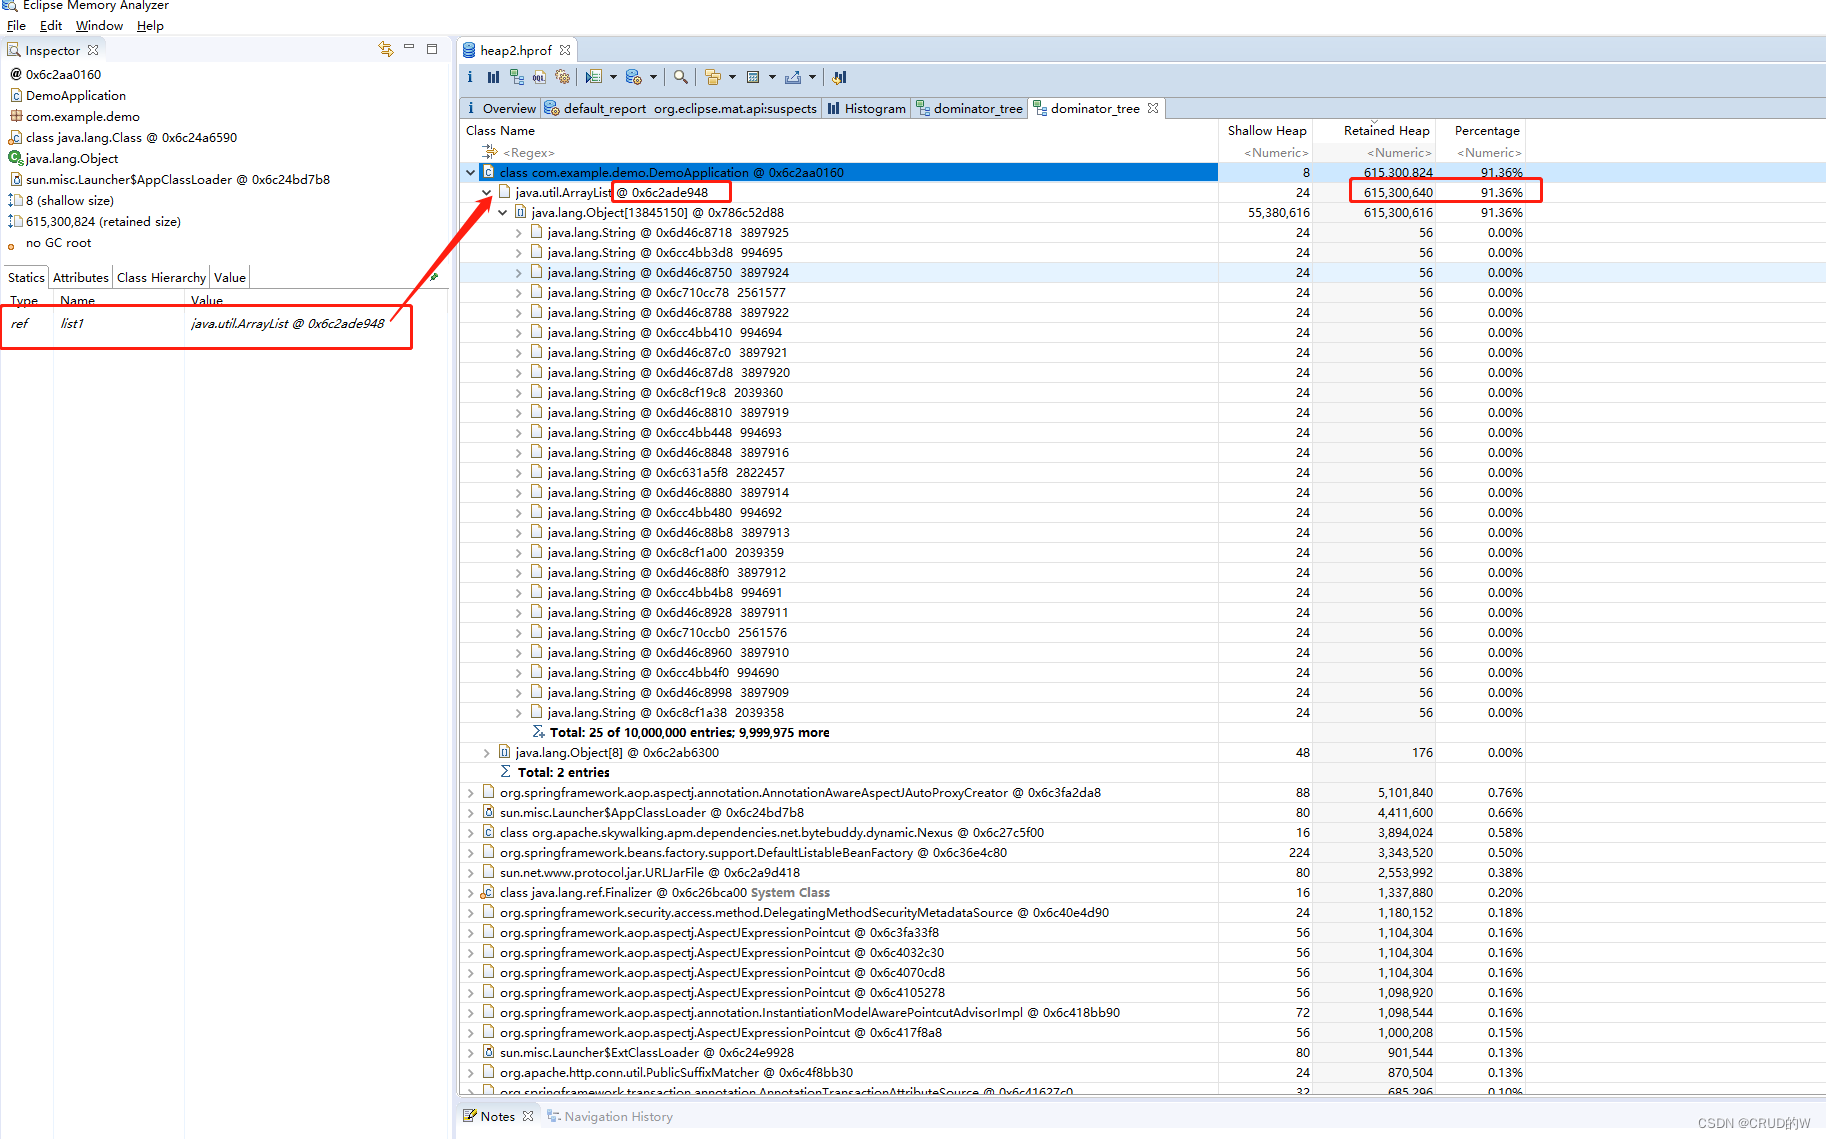This screenshot has width=1826, height=1139.
Task: Collapse java.util.ArrayList @ 0x6c2ade948 node
Action: pyautogui.click(x=486, y=193)
